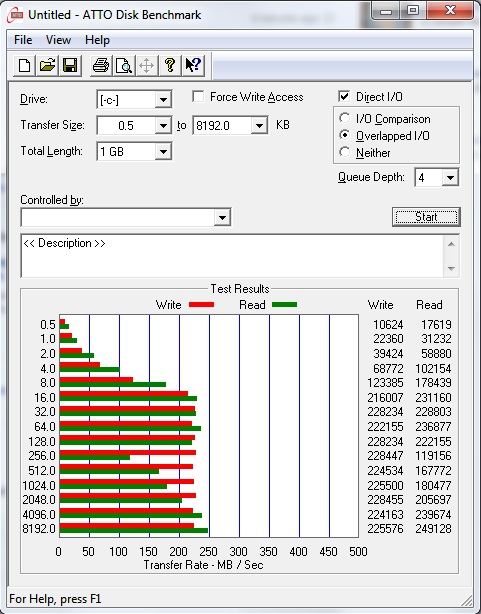Enable Force Write Access checkbox
481x614 pixels.
[x=198, y=96]
